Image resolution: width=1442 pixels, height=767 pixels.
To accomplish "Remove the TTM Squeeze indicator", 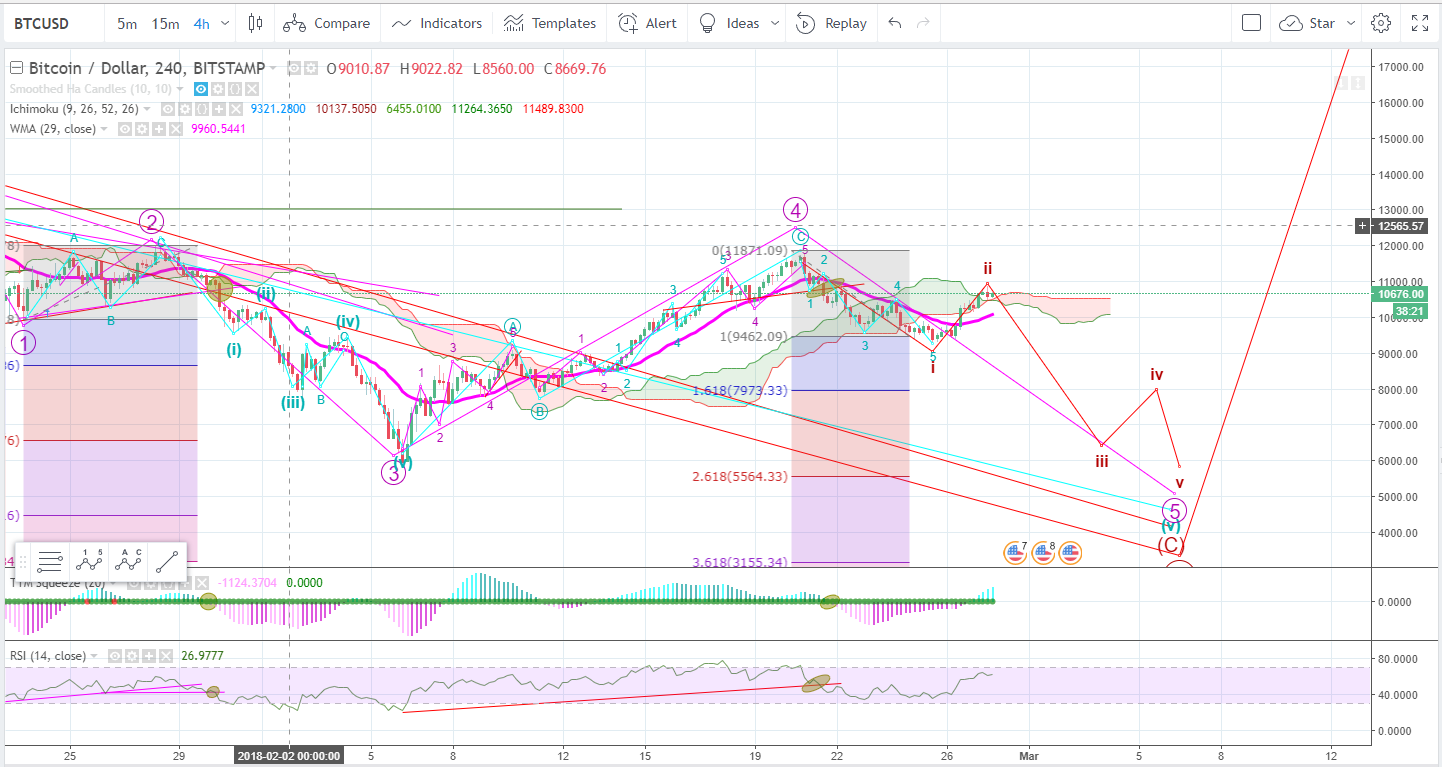I will [x=202, y=583].
